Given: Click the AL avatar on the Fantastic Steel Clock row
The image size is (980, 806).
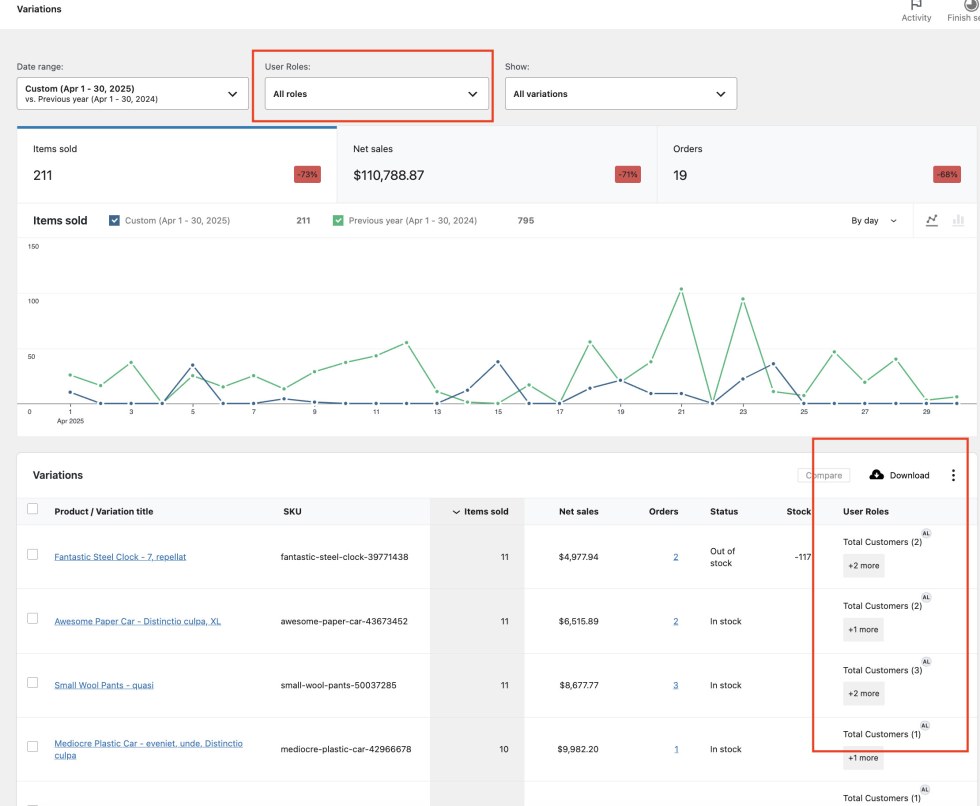Looking at the screenshot, I should pos(926,533).
